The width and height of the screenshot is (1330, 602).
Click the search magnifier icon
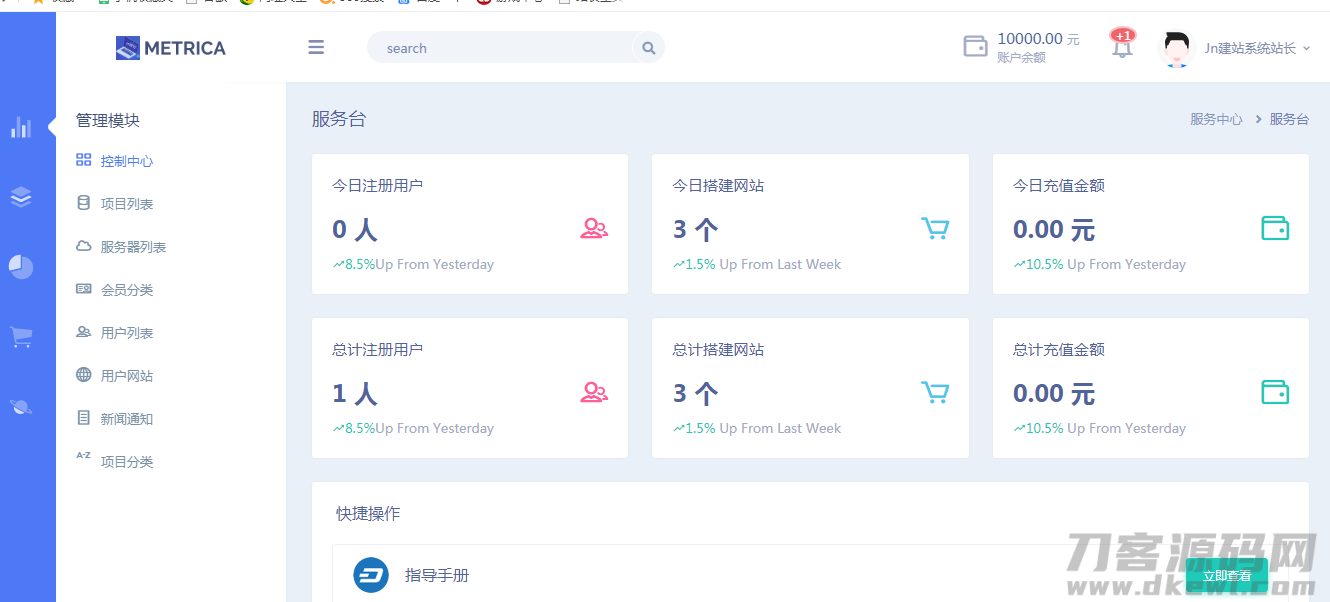point(648,48)
